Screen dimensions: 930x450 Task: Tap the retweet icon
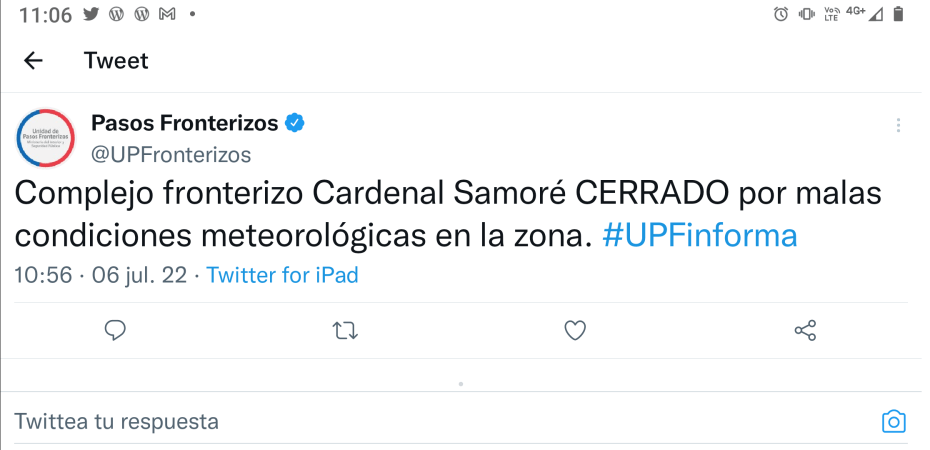click(345, 330)
